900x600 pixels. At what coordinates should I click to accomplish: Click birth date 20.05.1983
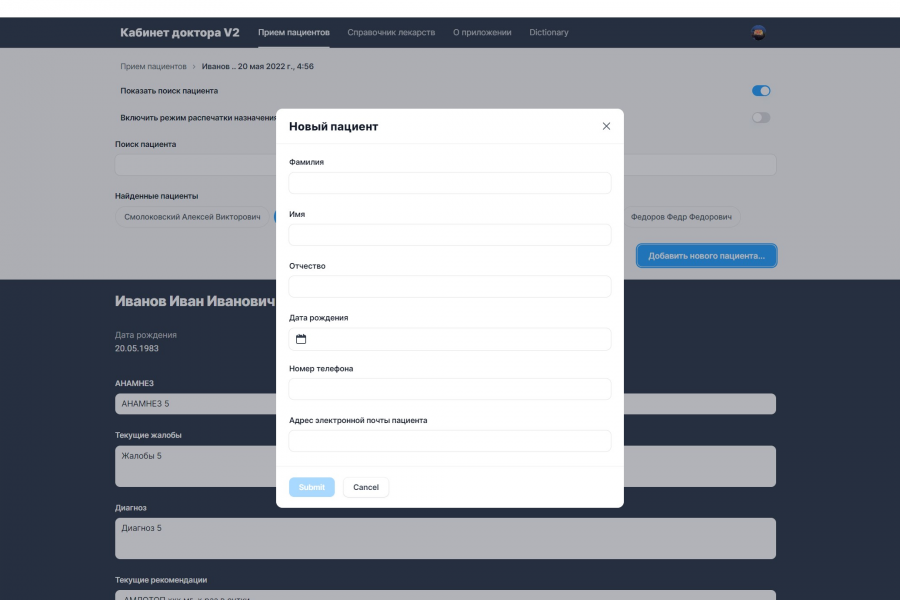tap(137, 349)
